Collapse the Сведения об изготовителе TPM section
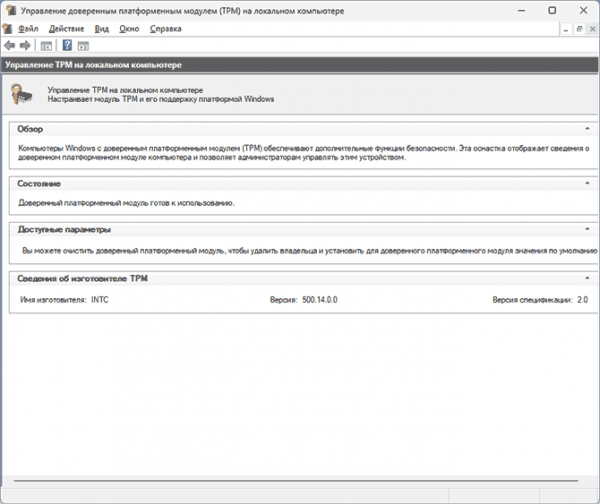Viewport: 600px width, 504px height. coord(587,278)
